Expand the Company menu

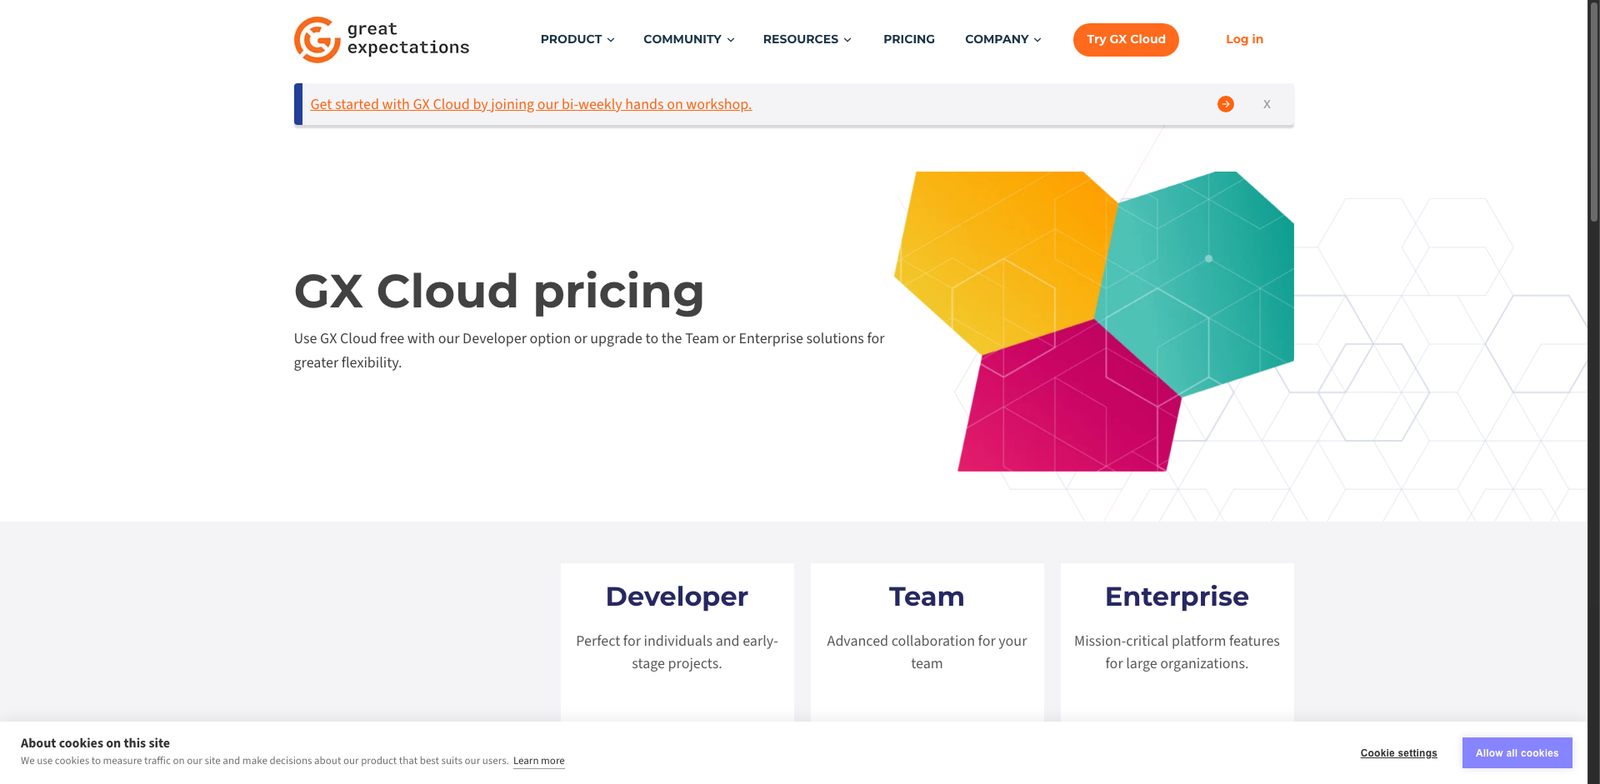pos(1003,39)
